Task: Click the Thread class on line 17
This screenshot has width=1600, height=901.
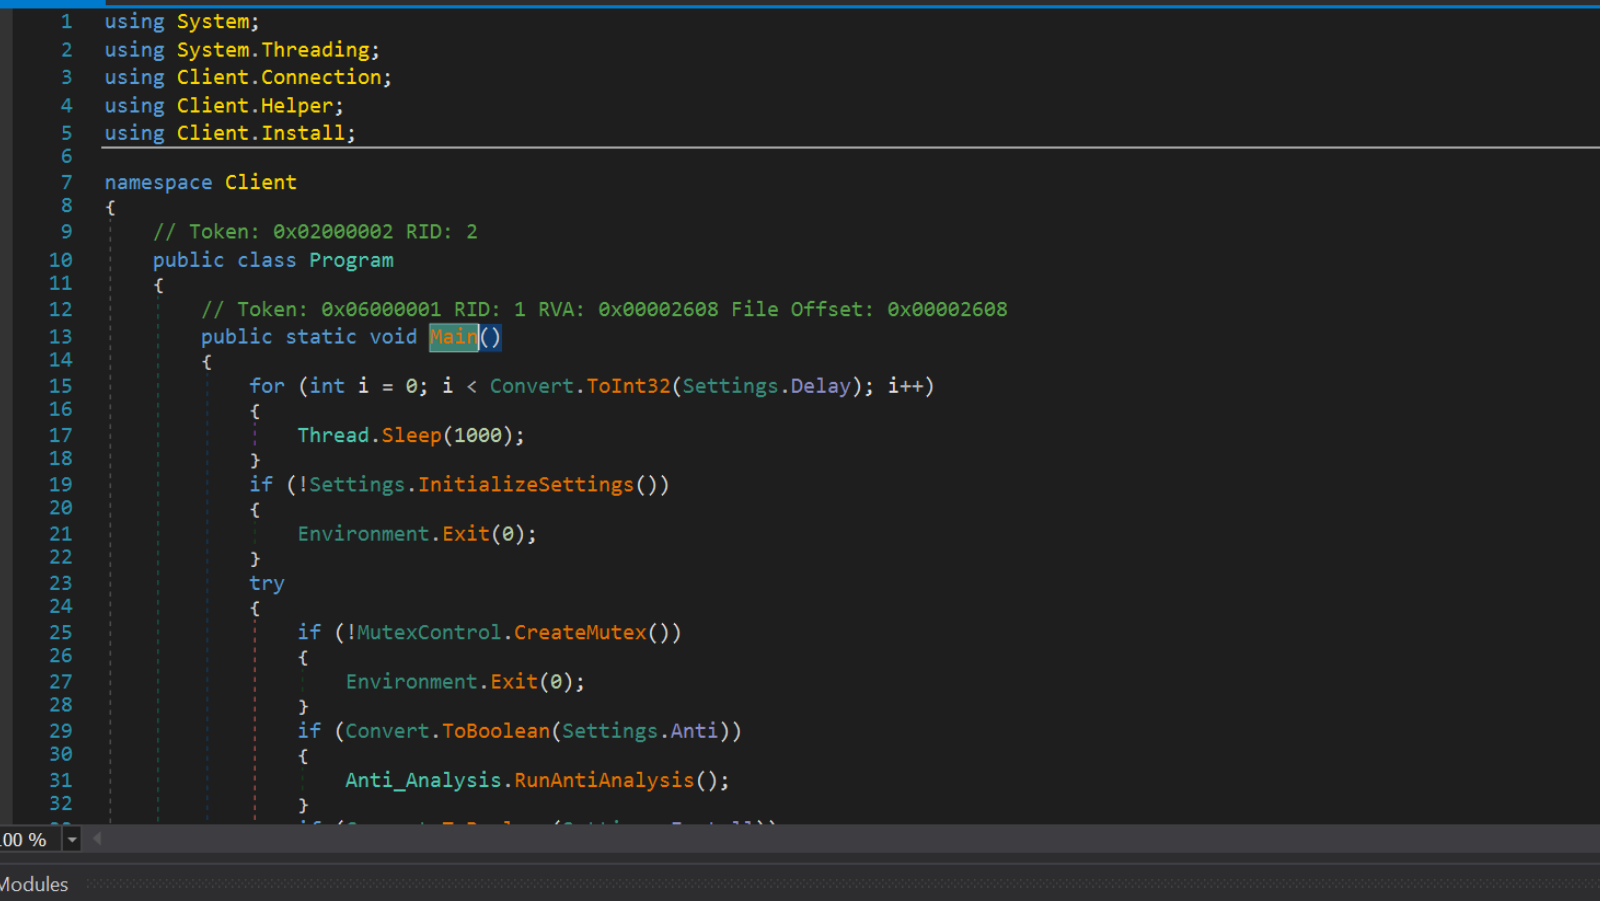Action: [333, 435]
